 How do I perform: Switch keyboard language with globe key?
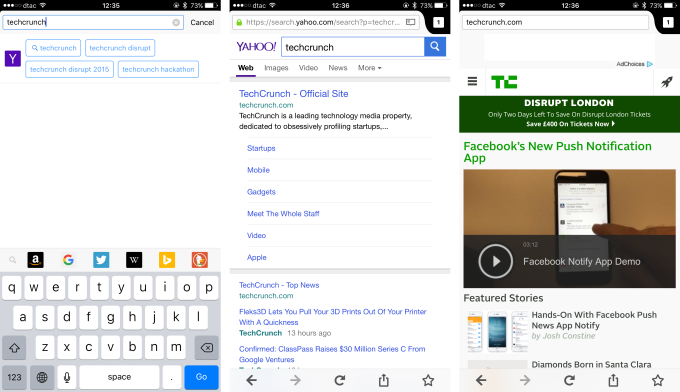pyautogui.click(x=42, y=377)
